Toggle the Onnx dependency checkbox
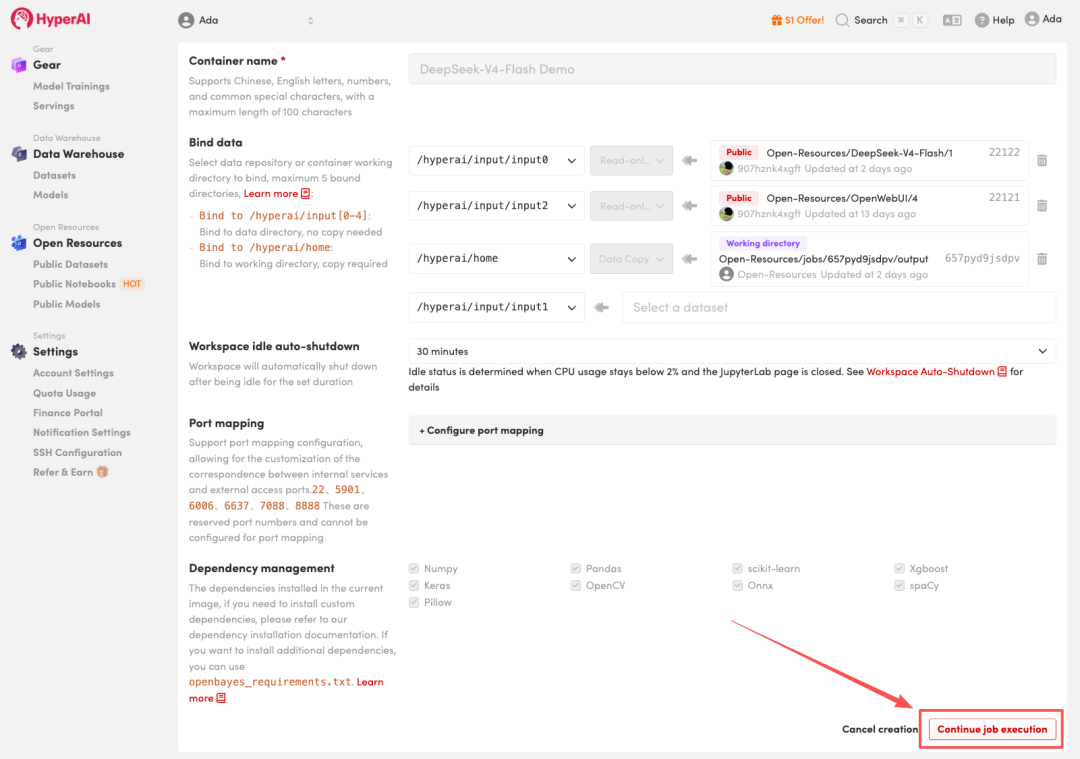Screen dimensions: 1080x759 click(738, 585)
